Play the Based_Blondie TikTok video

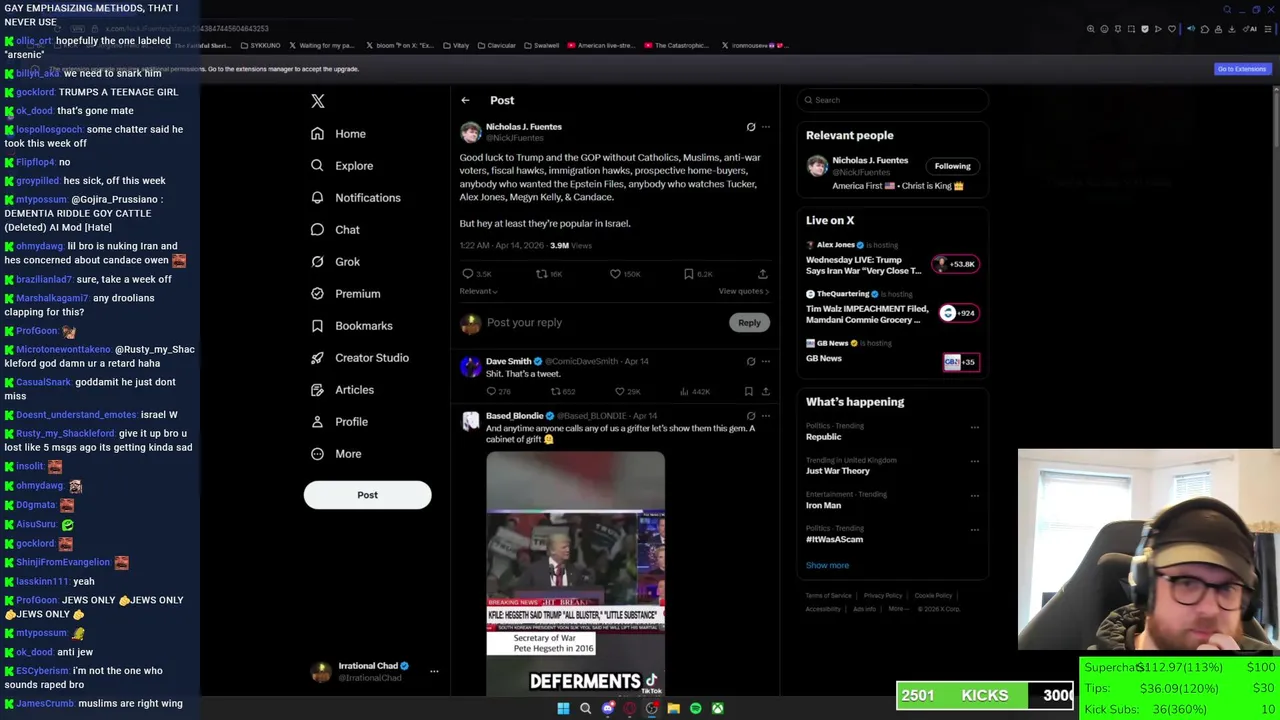coord(575,573)
